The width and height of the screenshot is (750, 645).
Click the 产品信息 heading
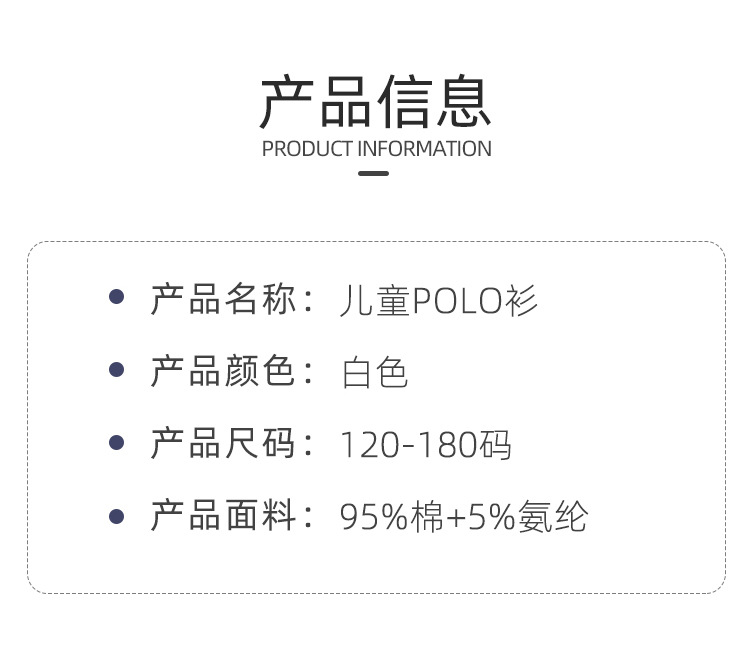pos(375,101)
